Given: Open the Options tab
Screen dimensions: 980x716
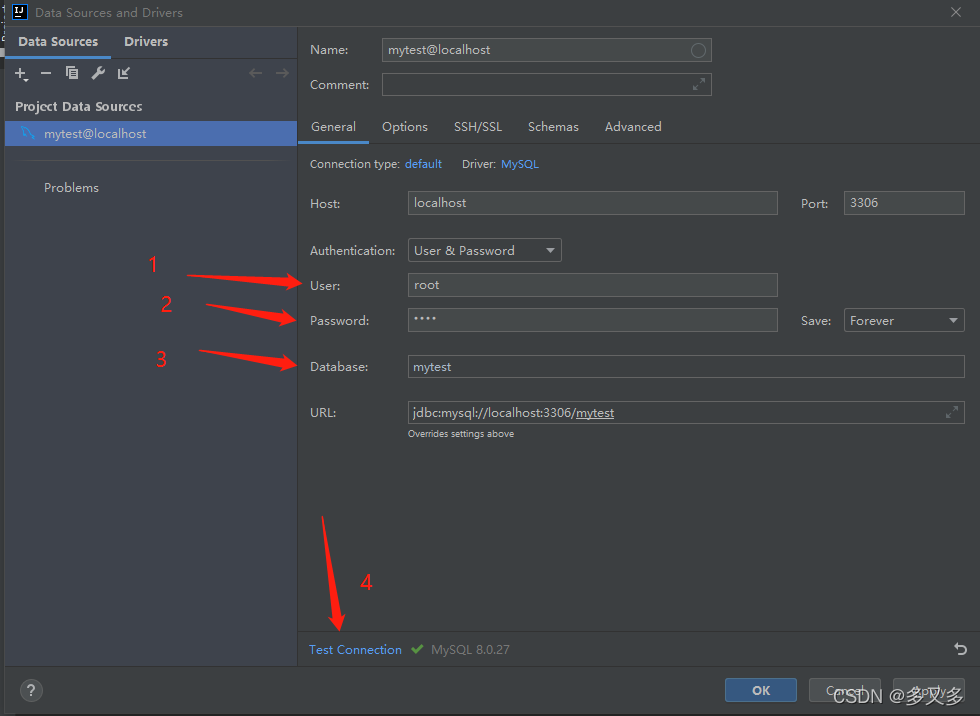Looking at the screenshot, I should click(x=404, y=127).
